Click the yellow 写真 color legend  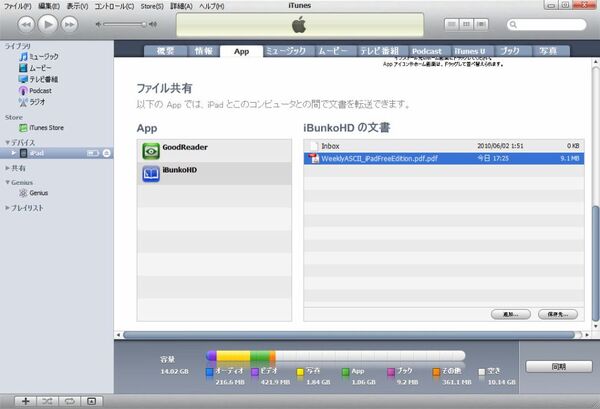[x=300, y=372]
